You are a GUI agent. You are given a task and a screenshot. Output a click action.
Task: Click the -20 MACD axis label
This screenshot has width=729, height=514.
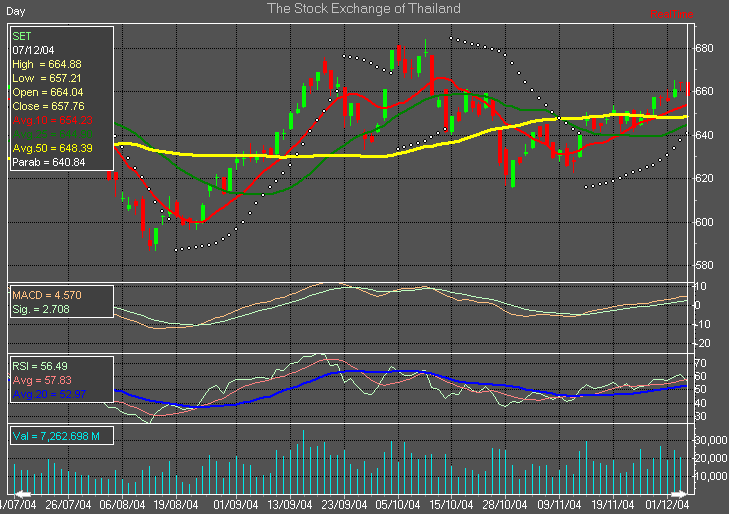702,343
